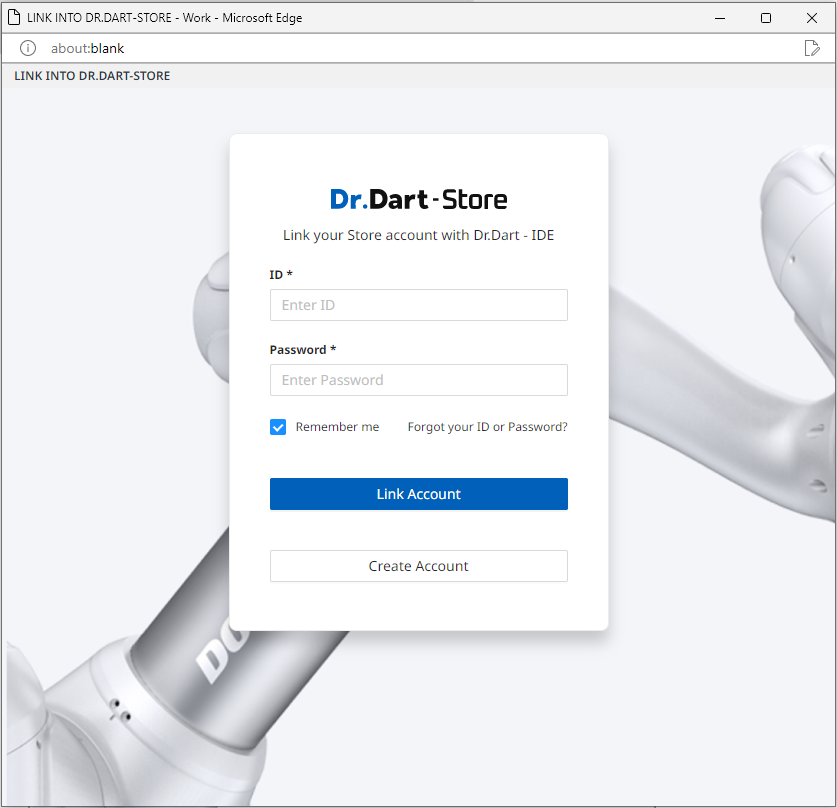Click the 'Password *' field label
The height and width of the screenshot is (808, 837).
point(303,350)
